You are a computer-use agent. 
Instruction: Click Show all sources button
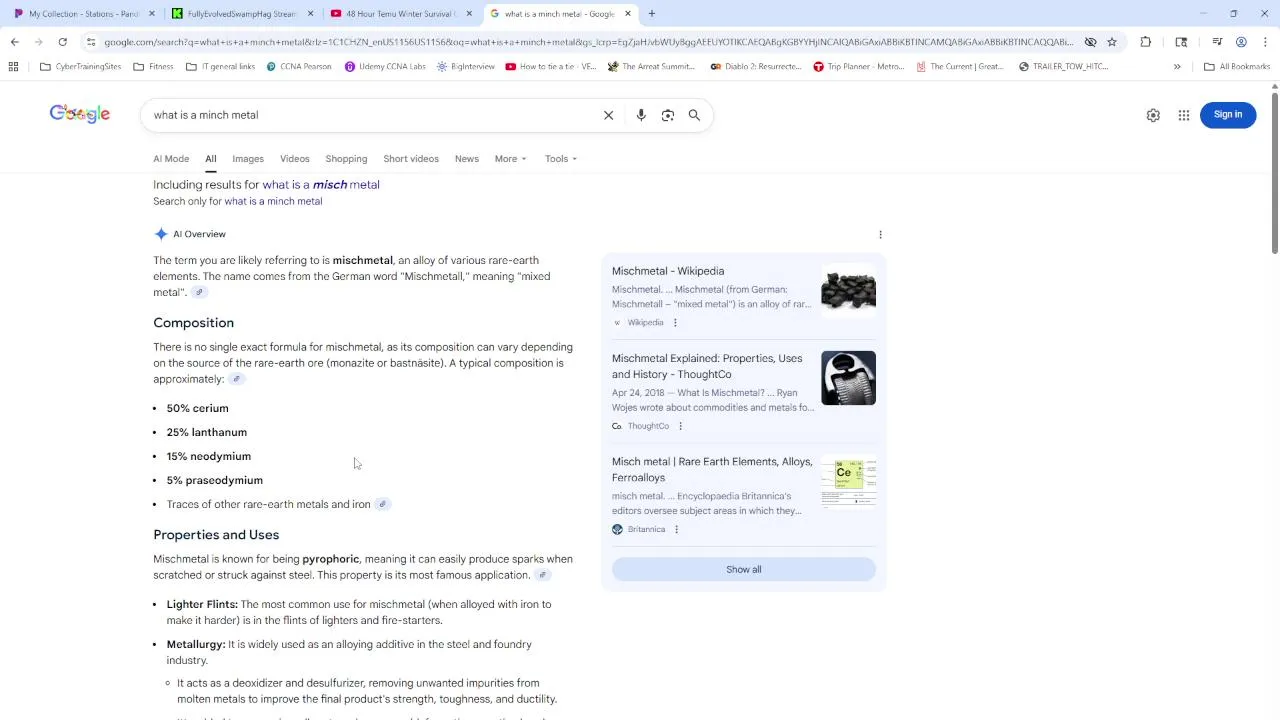click(x=744, y=569)
